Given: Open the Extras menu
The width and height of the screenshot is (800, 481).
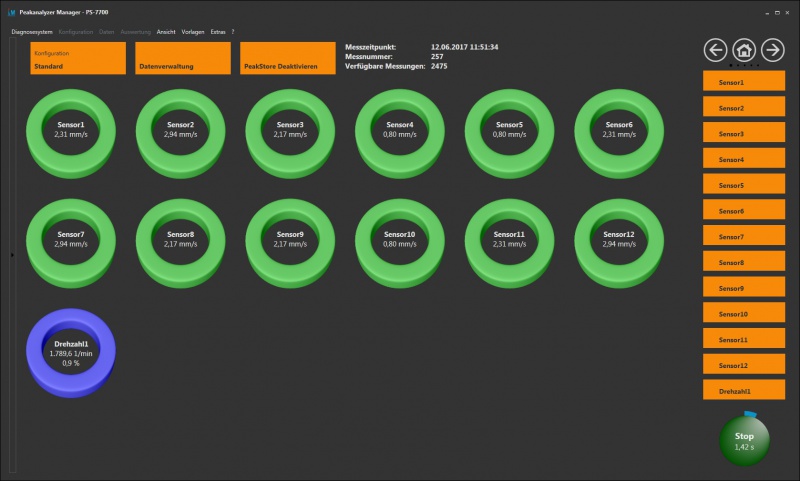Looking at the screenshot, I should point(218,32).
